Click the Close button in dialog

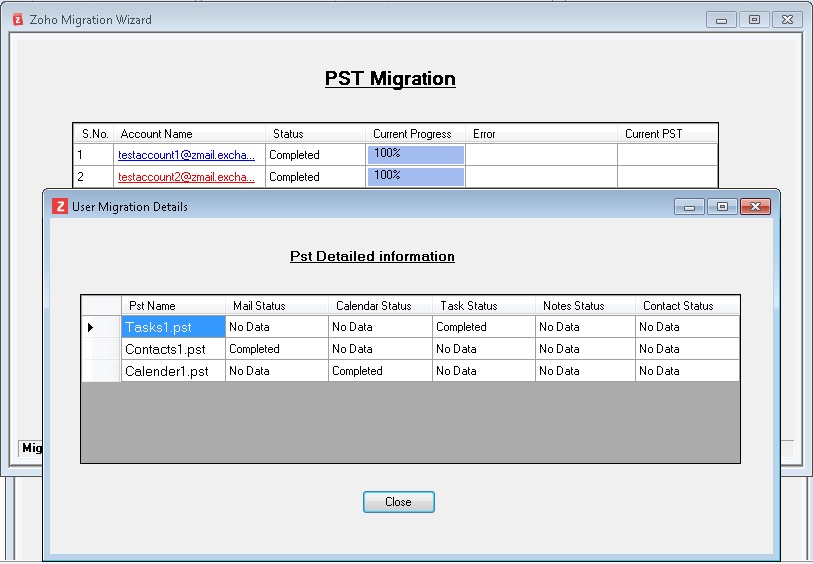[398, 502]
